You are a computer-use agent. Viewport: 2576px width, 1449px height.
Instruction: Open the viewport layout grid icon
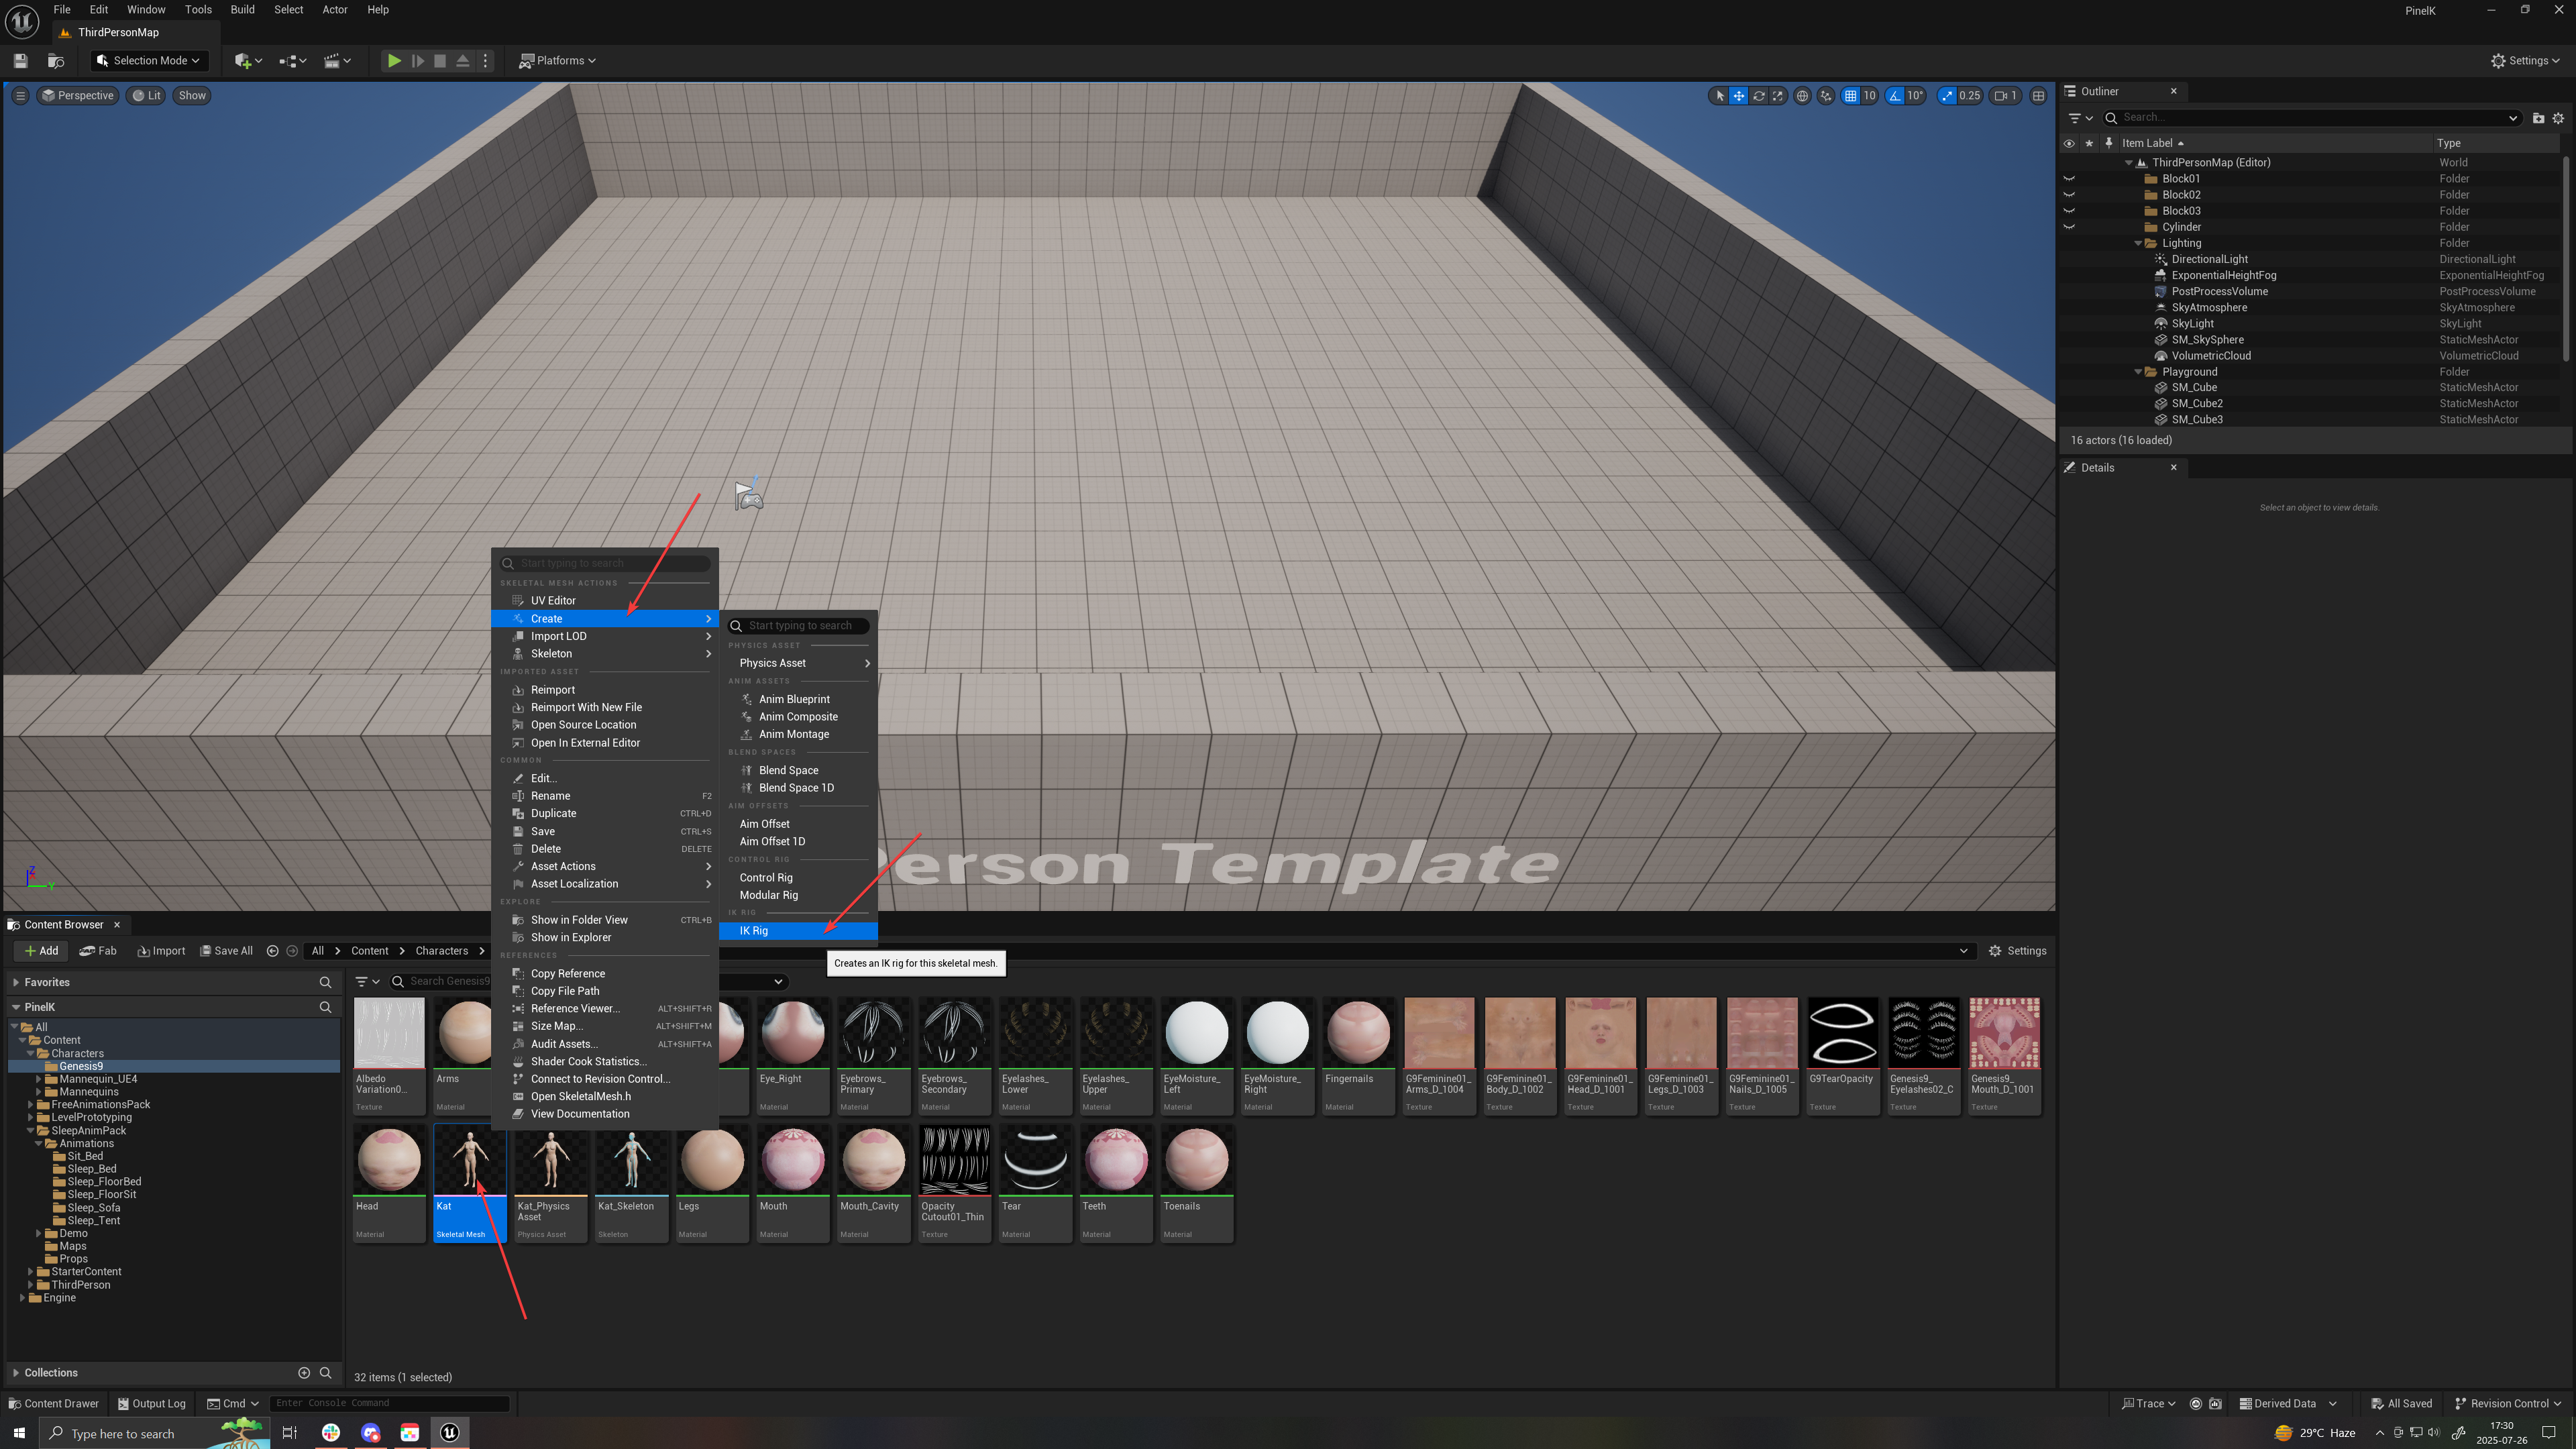click(2038, 96)
